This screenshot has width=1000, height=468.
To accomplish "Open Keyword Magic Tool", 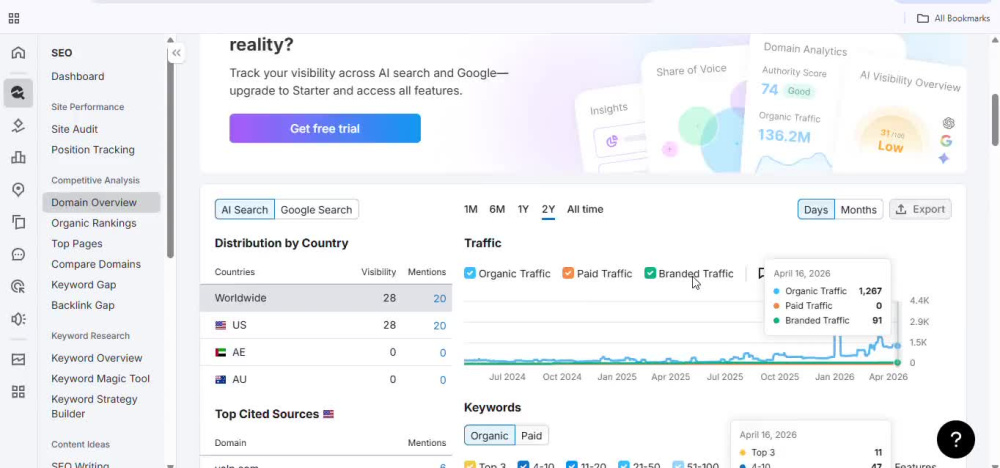I will coord(101,379).
